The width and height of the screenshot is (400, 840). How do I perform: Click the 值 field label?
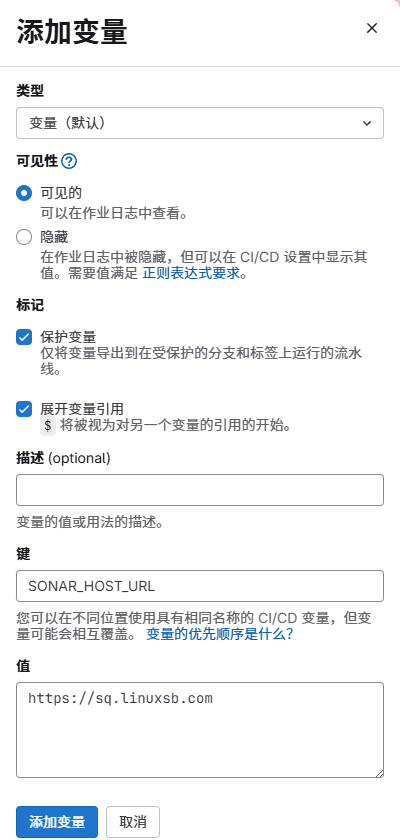[x=23, y=666]
